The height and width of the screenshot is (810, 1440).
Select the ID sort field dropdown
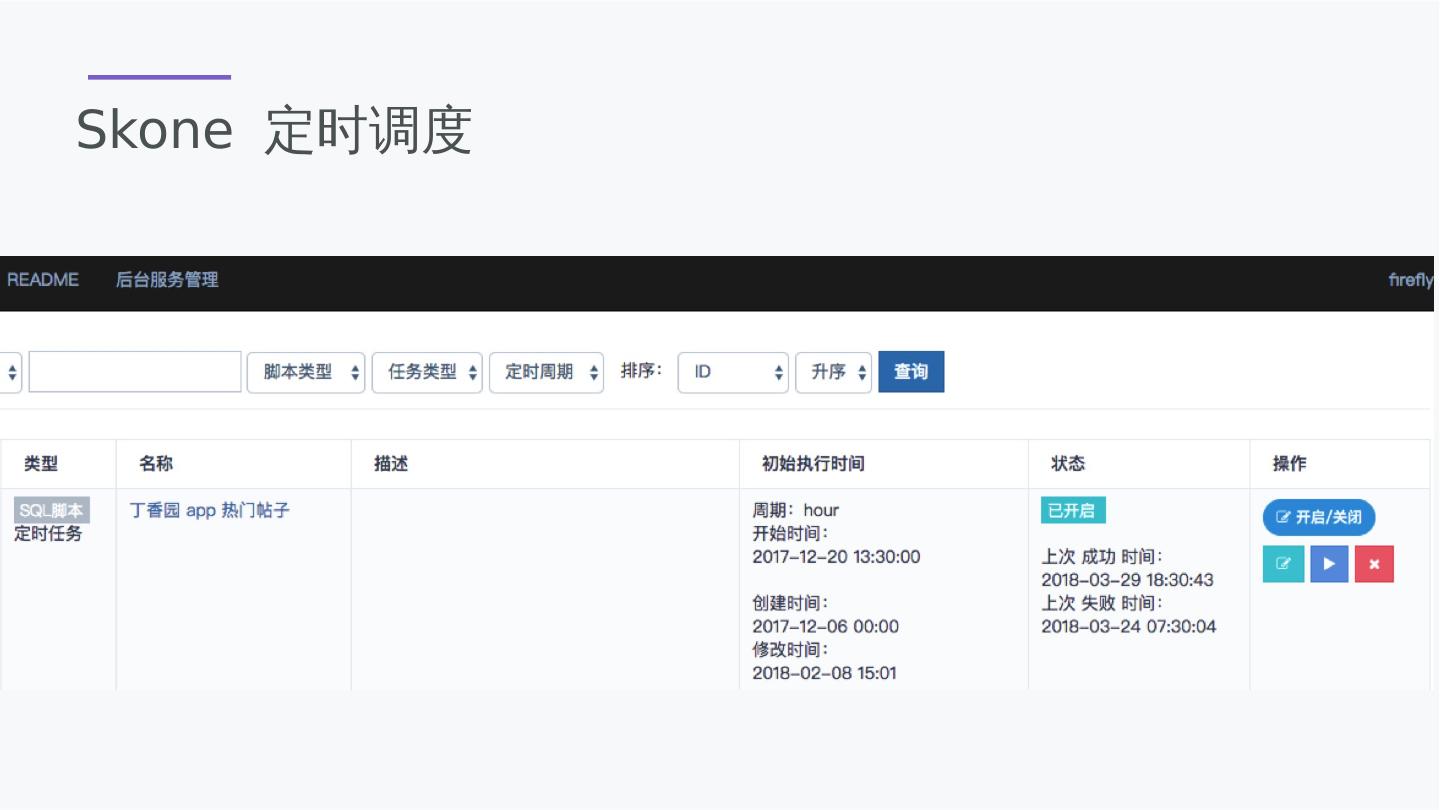pyautogui.click(x=733, y=372)
